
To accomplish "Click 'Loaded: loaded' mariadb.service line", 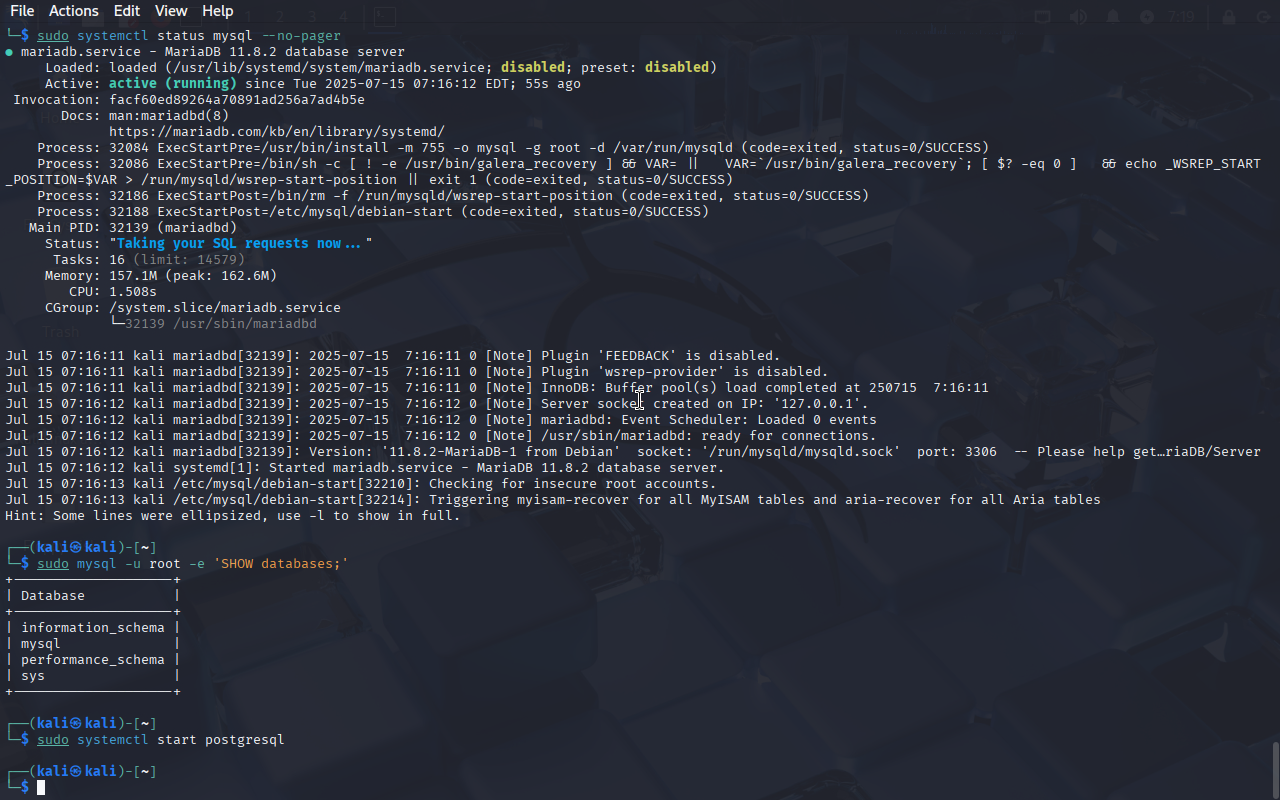I will point(381,68).
